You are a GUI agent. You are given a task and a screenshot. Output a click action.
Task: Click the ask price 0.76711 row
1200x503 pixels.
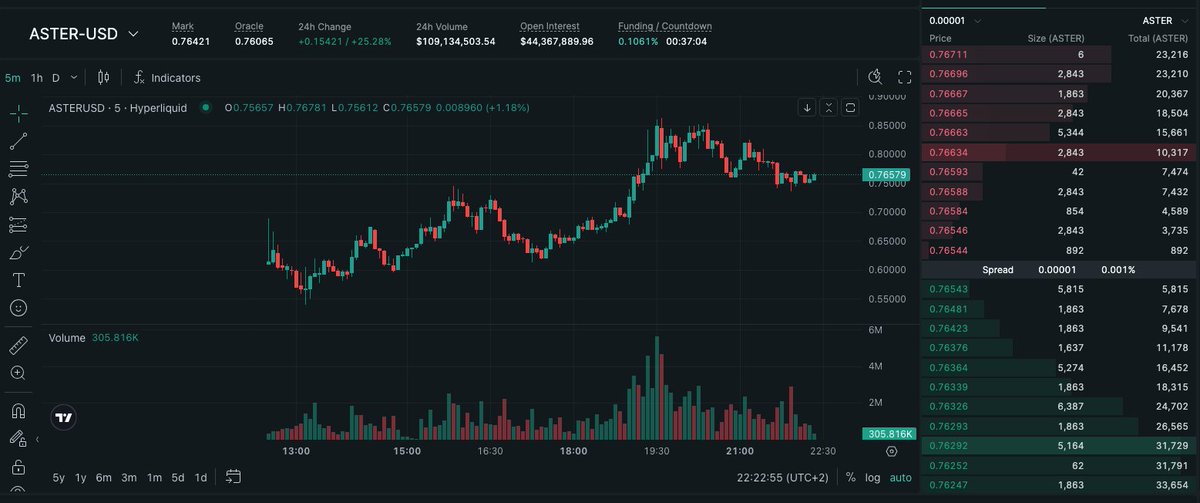1060,54
